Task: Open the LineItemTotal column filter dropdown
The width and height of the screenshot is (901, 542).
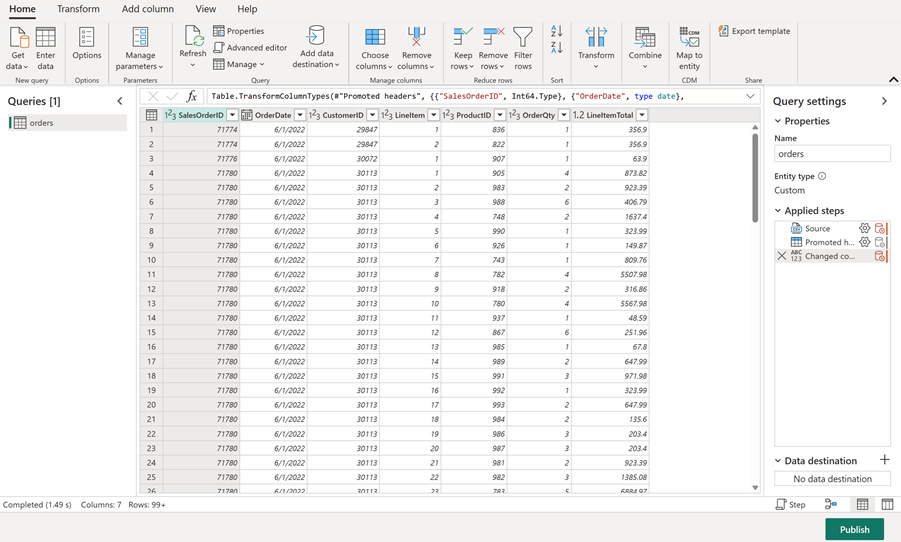Action: [x=642, y=115]
